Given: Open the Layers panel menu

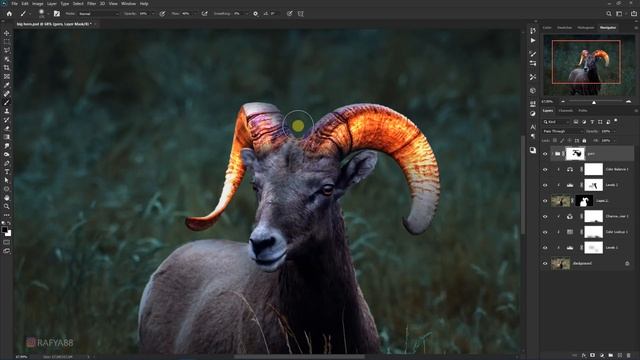Looking at the screenshot, I should click(636, 111).
